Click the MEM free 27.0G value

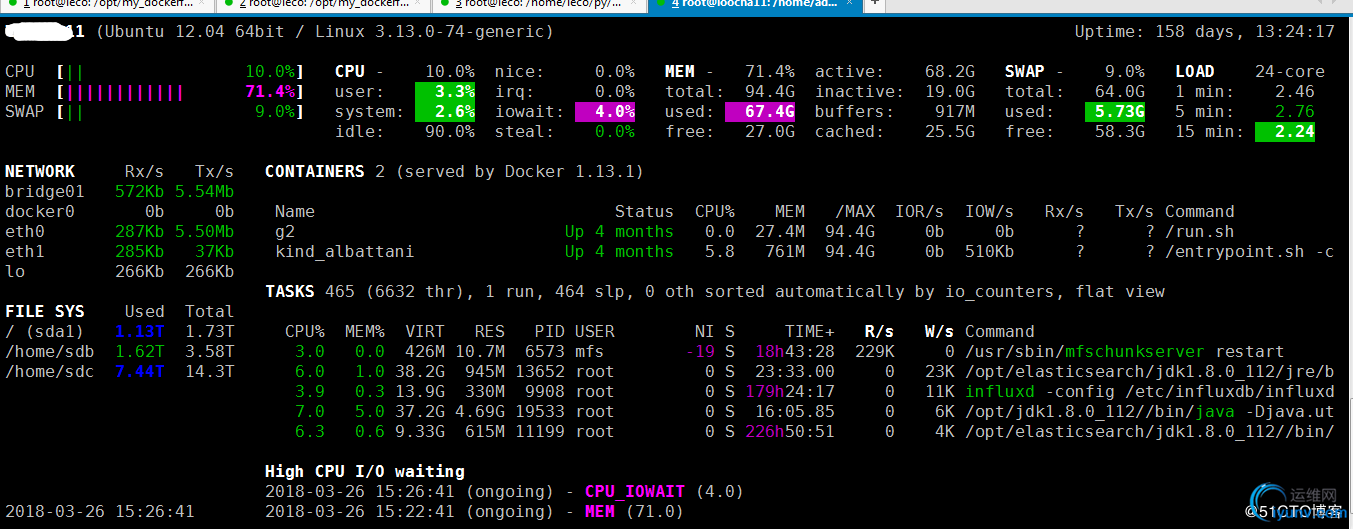(x=770, y=132)
